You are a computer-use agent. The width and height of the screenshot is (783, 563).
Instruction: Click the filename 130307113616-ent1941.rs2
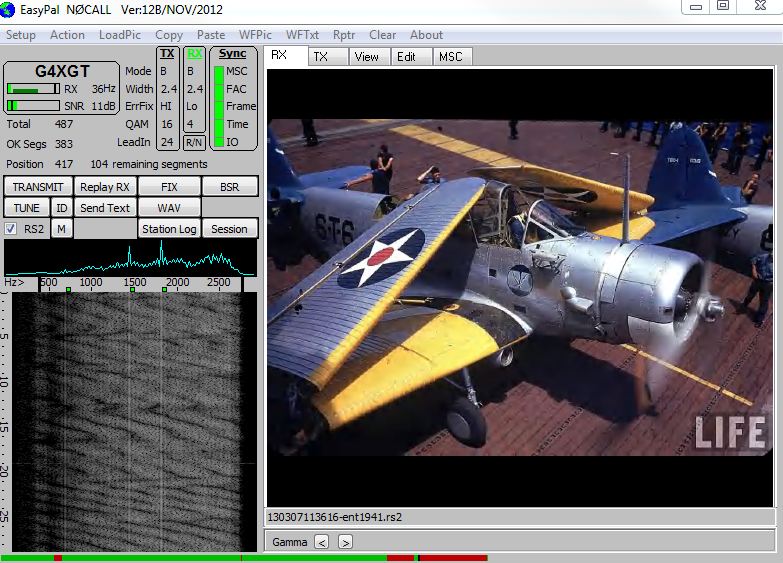click(335, 518)
